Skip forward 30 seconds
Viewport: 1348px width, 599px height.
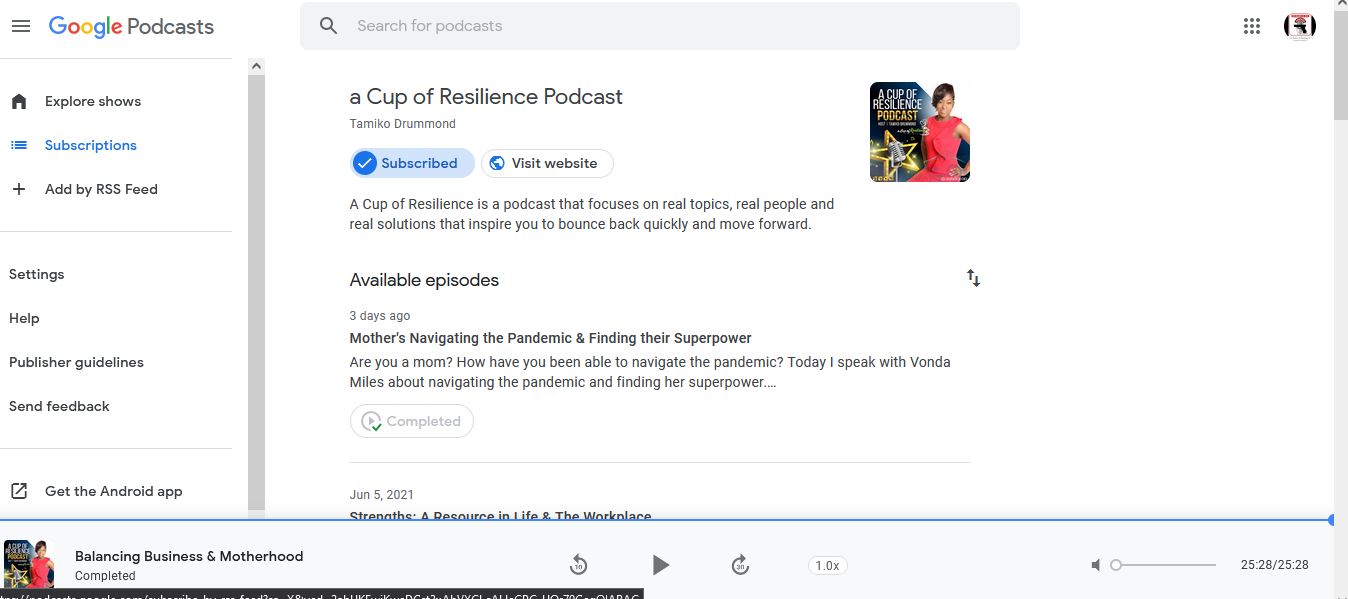tap(740, 565)
